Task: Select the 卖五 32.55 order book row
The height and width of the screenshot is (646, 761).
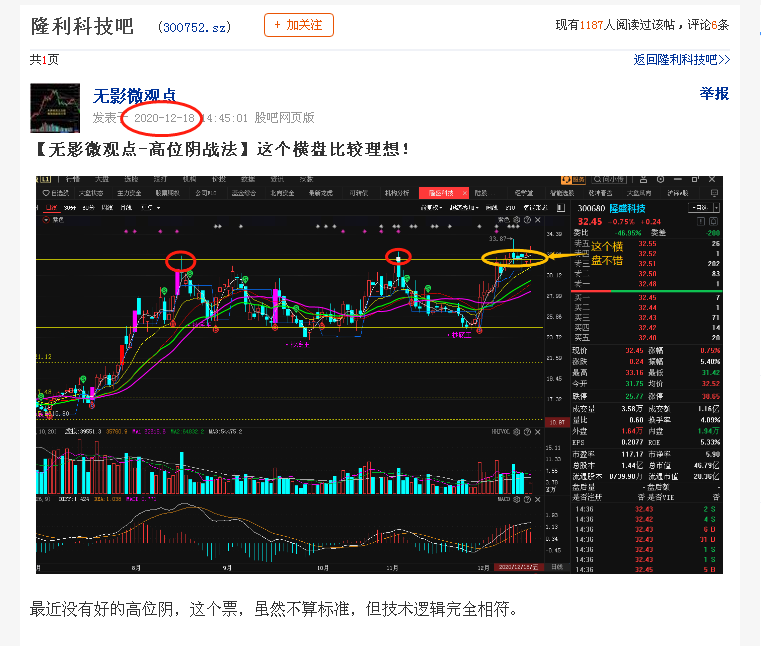Action: (x=647, y=244)
